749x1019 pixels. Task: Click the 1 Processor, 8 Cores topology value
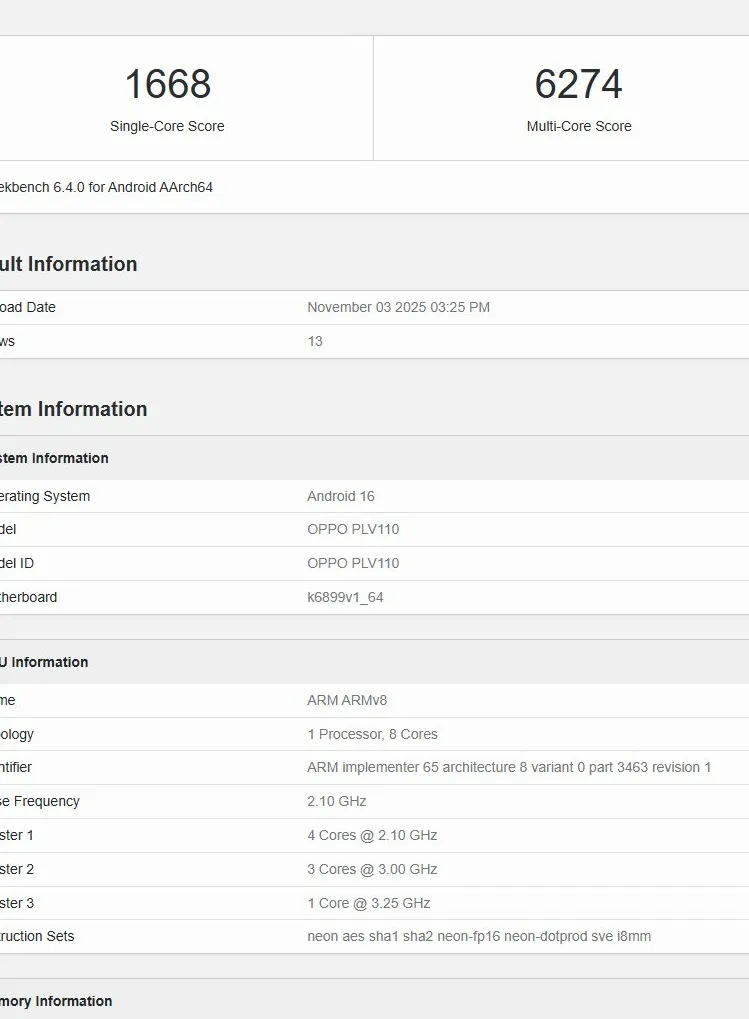[372, 734]
